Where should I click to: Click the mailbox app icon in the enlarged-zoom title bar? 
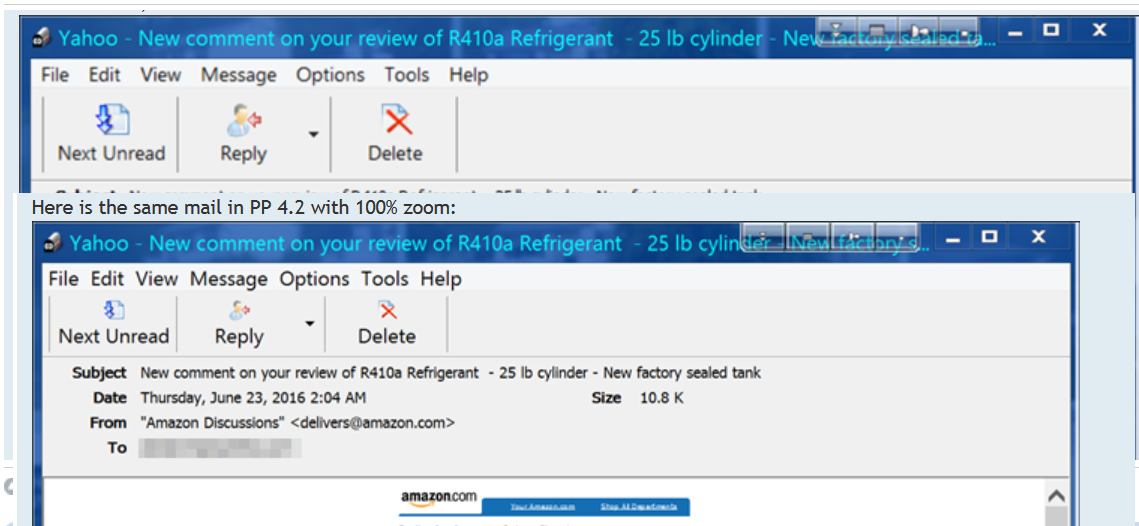[x=42, y=39]
